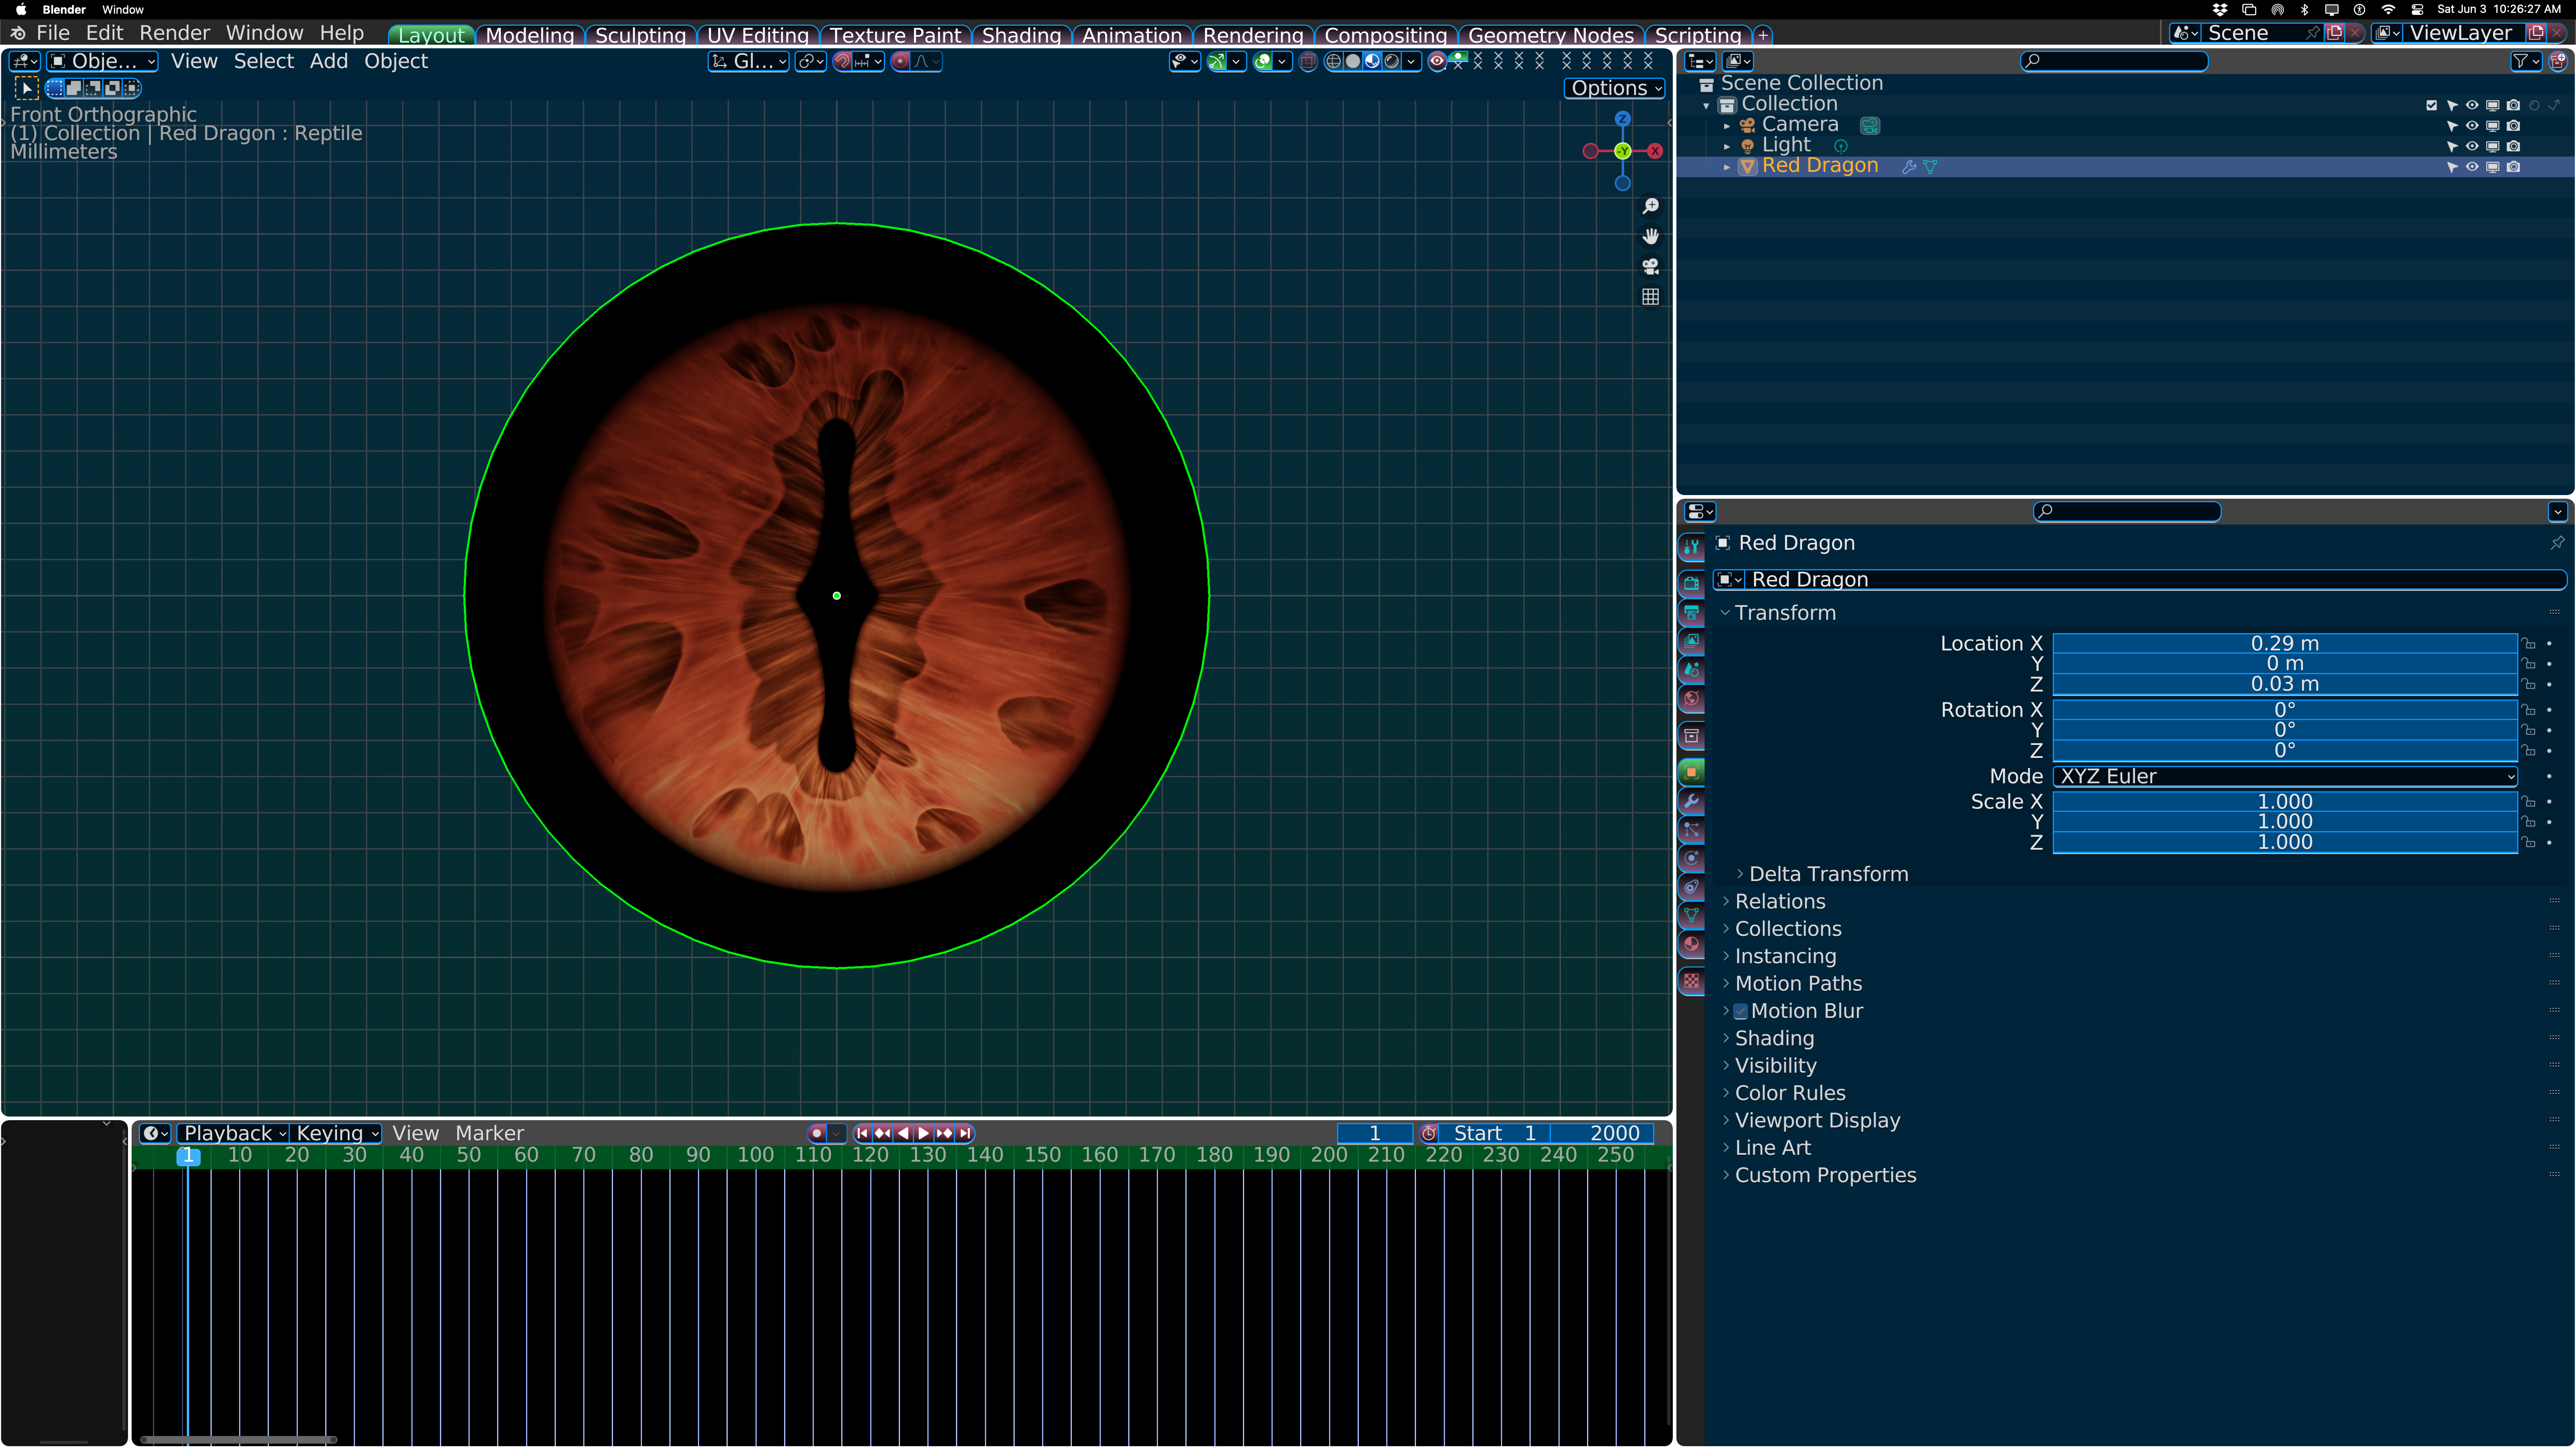
Task: Open the XYZ Euler rotation mode dropdown
Action: coord(2285,777)
